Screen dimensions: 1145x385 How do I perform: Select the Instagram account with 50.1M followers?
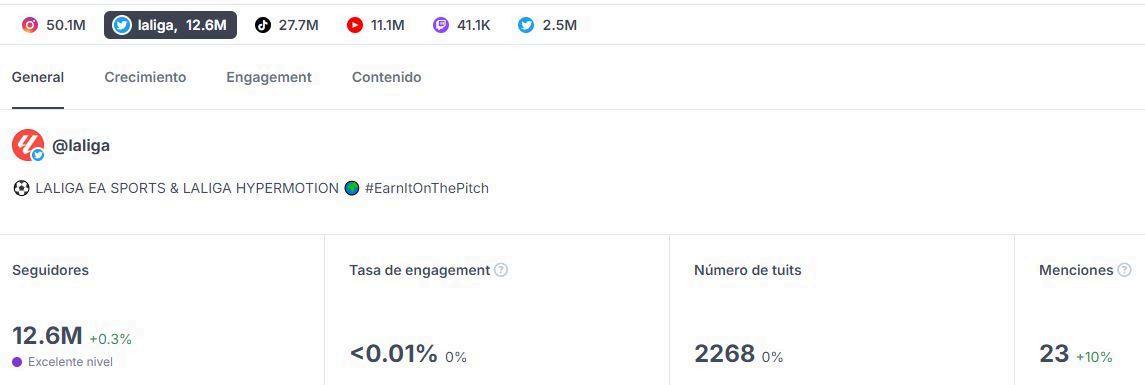(54, 25)
